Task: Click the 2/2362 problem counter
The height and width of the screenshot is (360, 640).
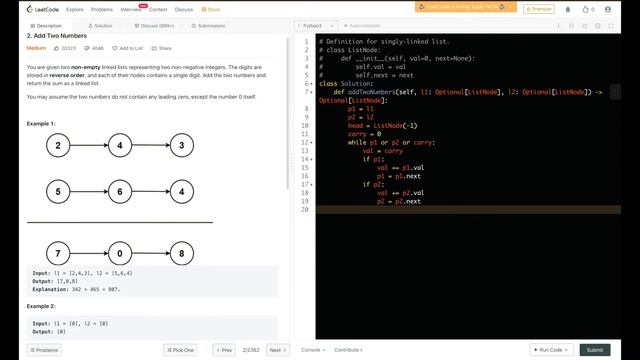Action: click(x=251, y=350)
